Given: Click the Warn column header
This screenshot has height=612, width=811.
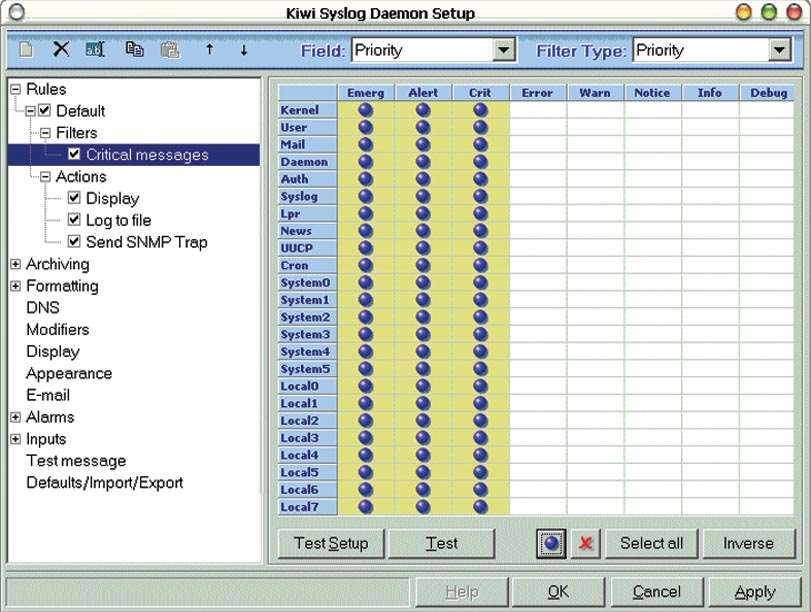Looking at the screenshot, I should [x=595, y=93].
